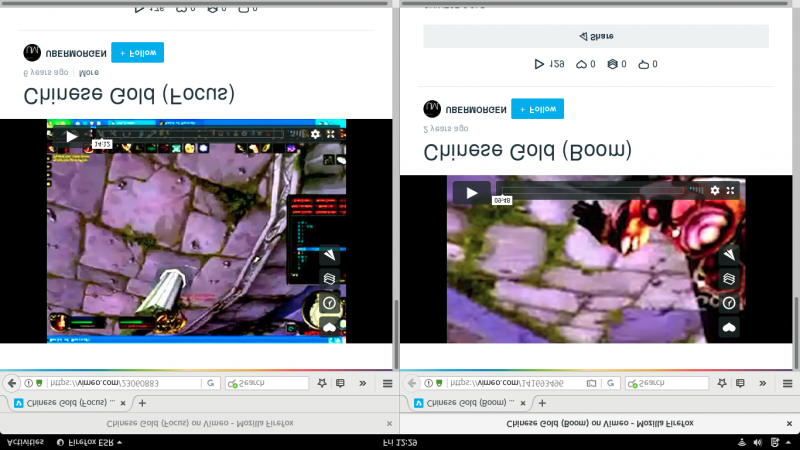This screenshot has height=450, width=800.
Task: Go back in the Focus Firefox window
Action: coord(12,383)
